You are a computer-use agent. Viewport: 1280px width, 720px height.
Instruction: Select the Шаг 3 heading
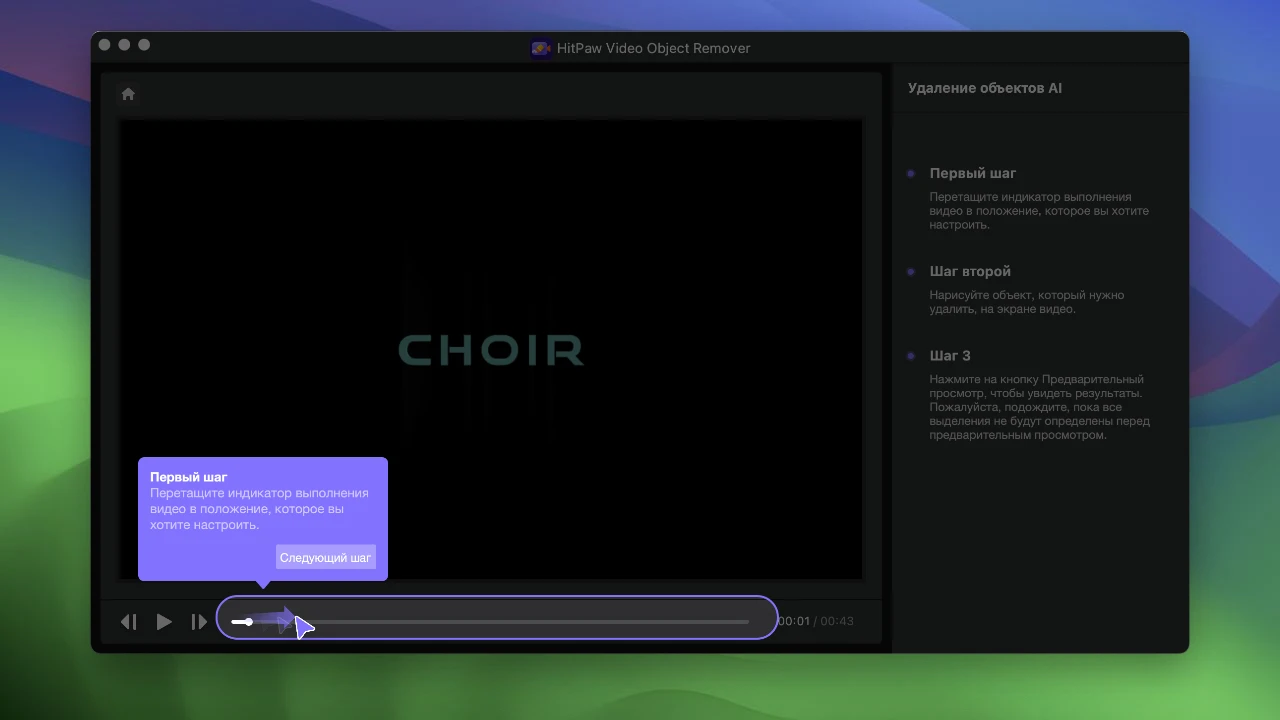pyautogui.click(x=949, y=355)
